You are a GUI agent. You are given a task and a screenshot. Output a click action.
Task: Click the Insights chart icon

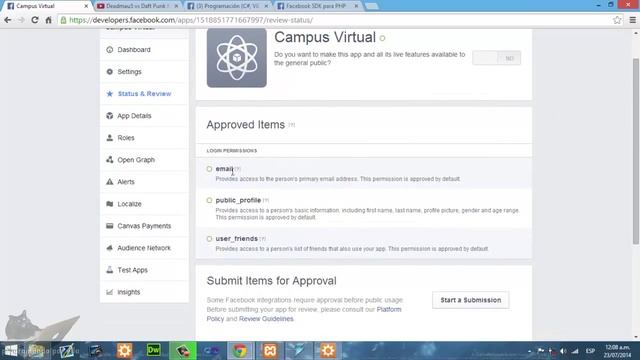click(x=109, y=292)
